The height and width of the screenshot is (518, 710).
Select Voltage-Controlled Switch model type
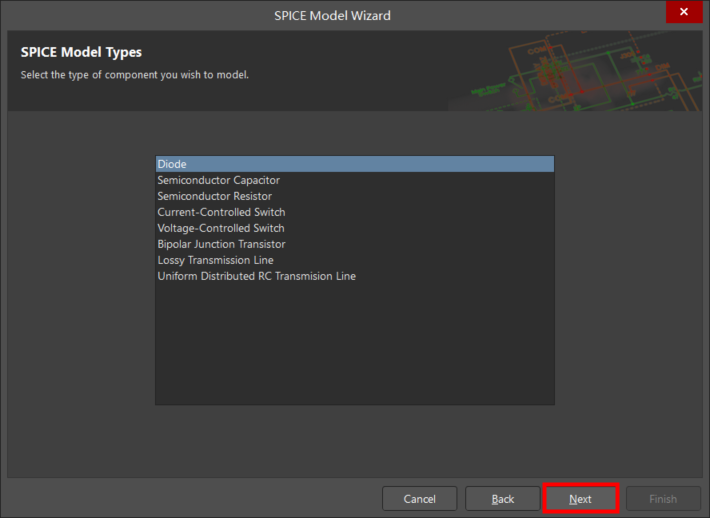pos(221,228)
